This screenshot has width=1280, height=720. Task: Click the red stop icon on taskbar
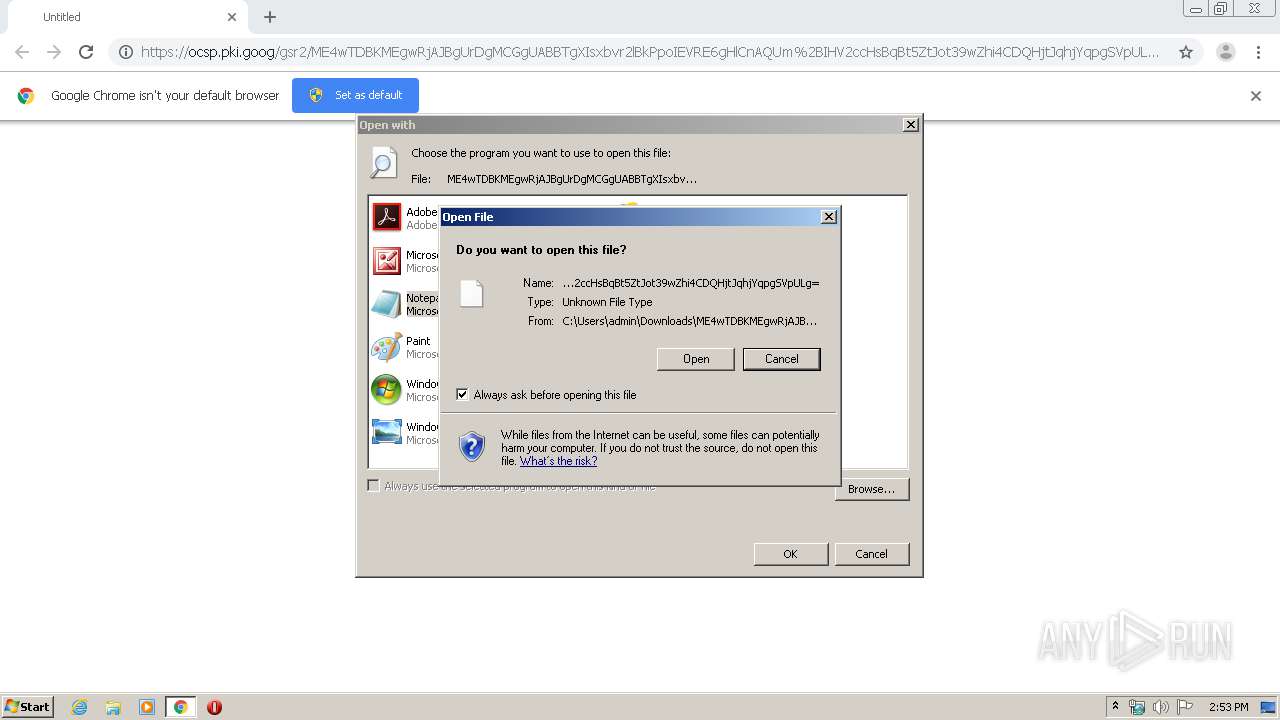coord(214,707)
